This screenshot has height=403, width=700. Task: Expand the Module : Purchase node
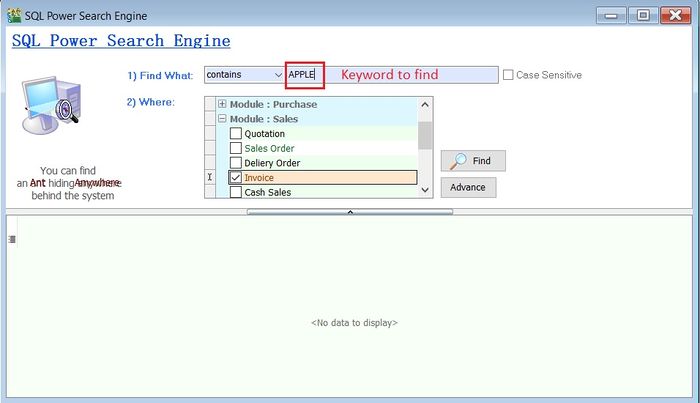click(222, 104)
